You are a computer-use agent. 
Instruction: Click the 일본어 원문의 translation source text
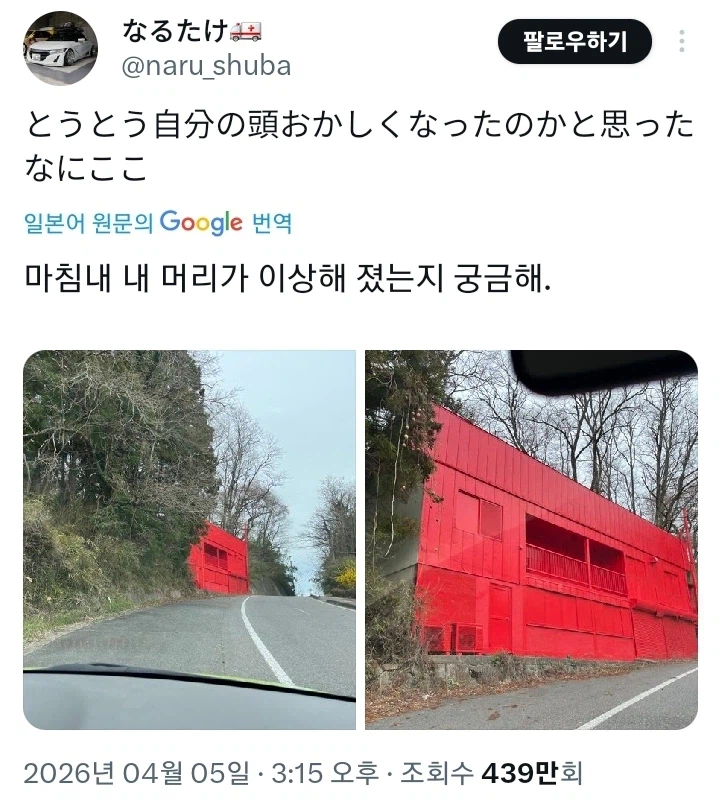pyautogui.click(x=89, y=223)
